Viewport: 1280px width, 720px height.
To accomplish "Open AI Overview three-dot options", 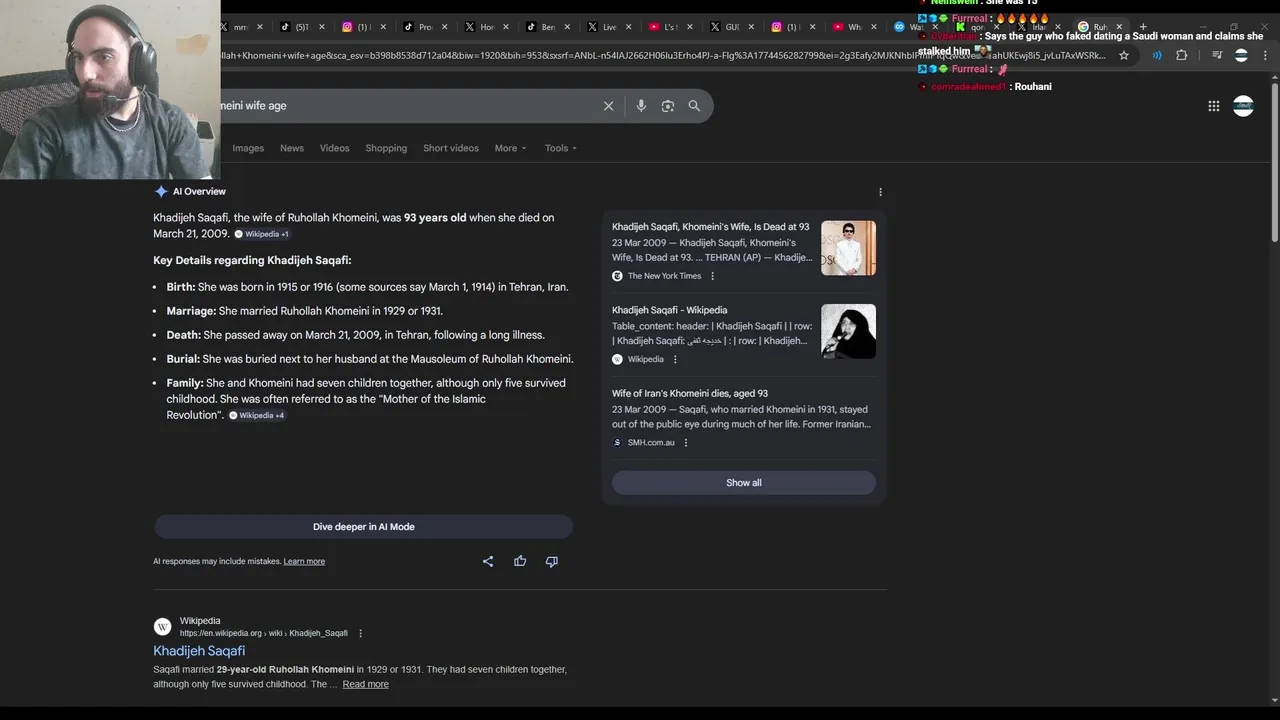I will (x=880, y=192).
